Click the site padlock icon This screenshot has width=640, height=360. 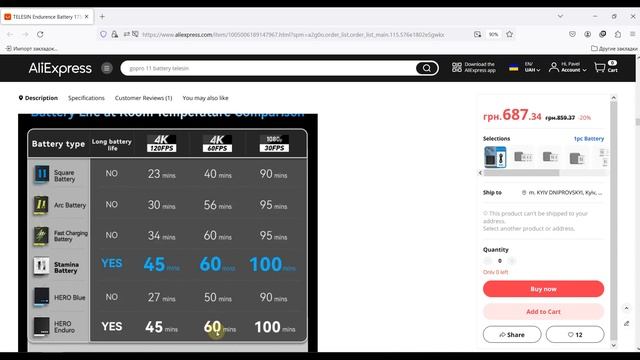coord(115,34)
